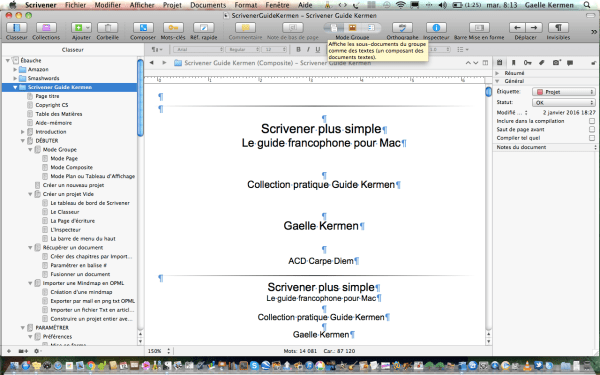Switch to corkboard view in Mode Groupe
Image resolution: width=600 pixels, height=375 pixels.
tap(352, 28)
